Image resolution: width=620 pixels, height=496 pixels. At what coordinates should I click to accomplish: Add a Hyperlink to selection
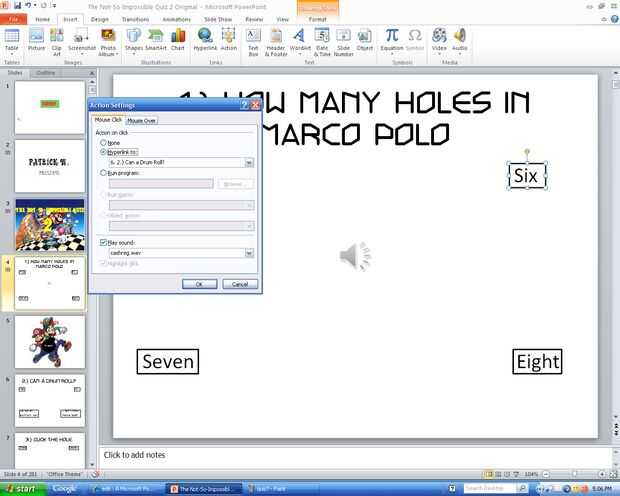click(205, 40)
